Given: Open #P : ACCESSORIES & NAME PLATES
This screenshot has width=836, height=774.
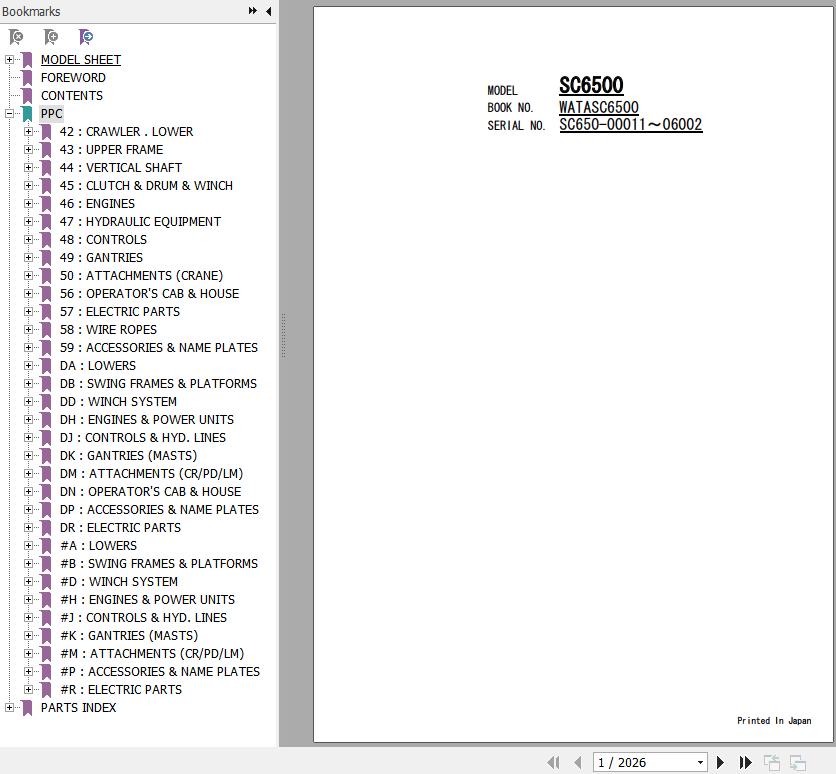Looking at the screenshot, I should click(160, 672).
